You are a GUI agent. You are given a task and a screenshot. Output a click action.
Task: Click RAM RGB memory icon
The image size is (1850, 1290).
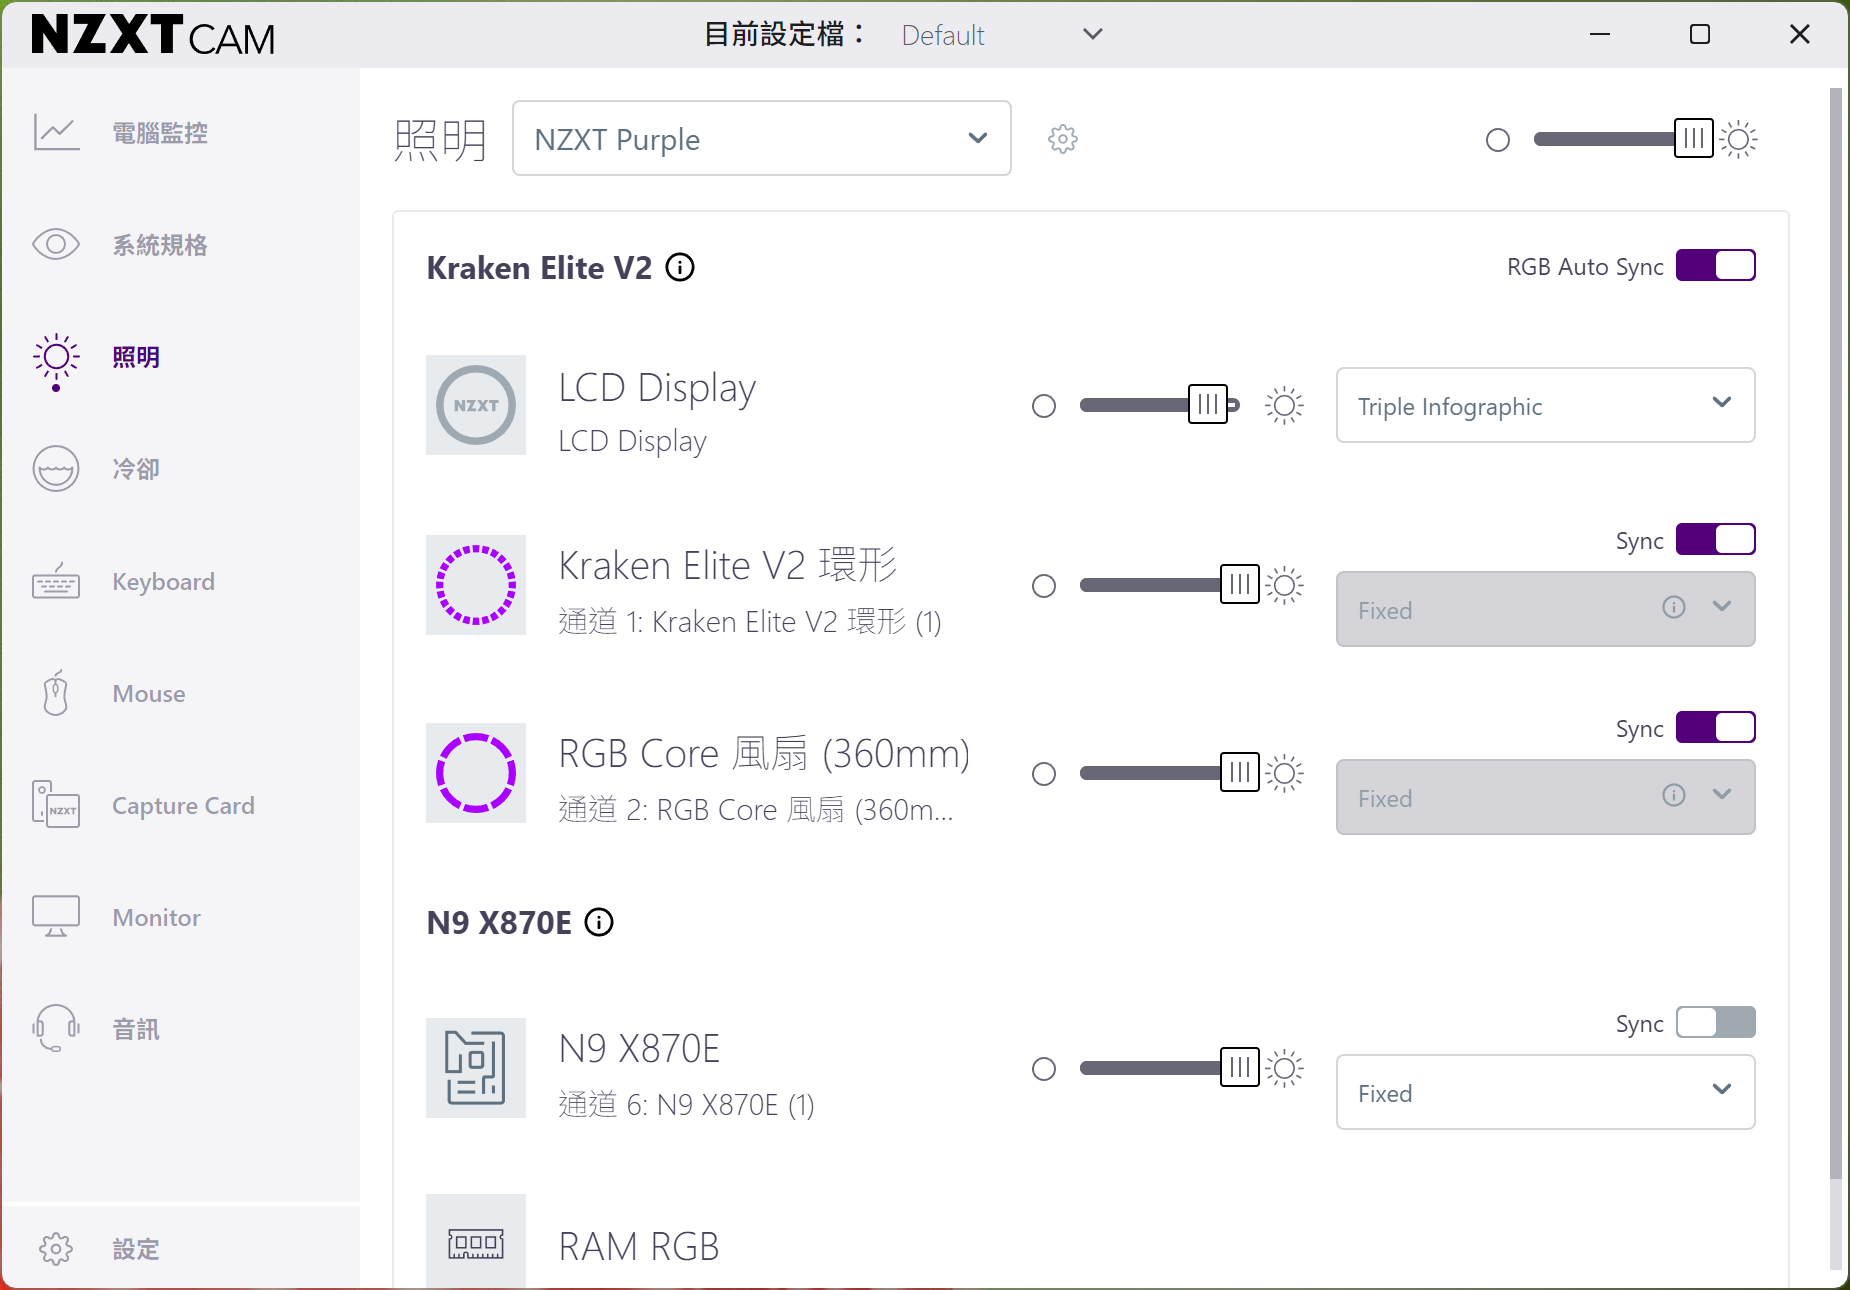tap(476, 1242)
